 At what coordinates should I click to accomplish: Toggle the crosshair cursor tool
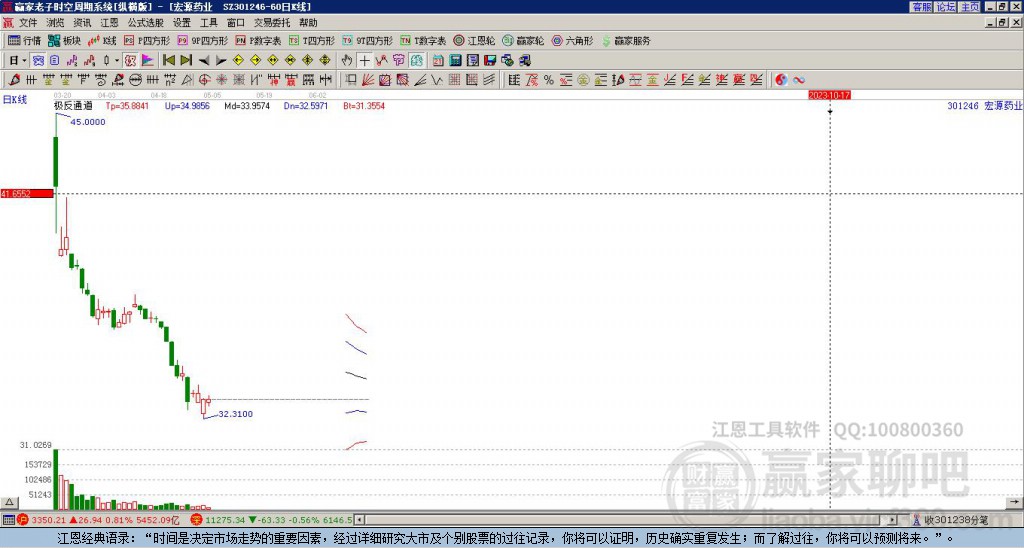(x=364, y=60)
